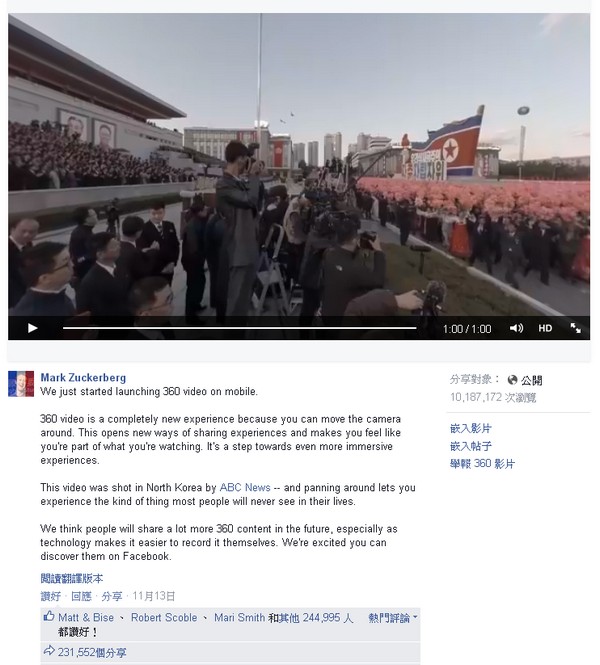Click the share arrow icon beside 231,552

click(49, 650)
